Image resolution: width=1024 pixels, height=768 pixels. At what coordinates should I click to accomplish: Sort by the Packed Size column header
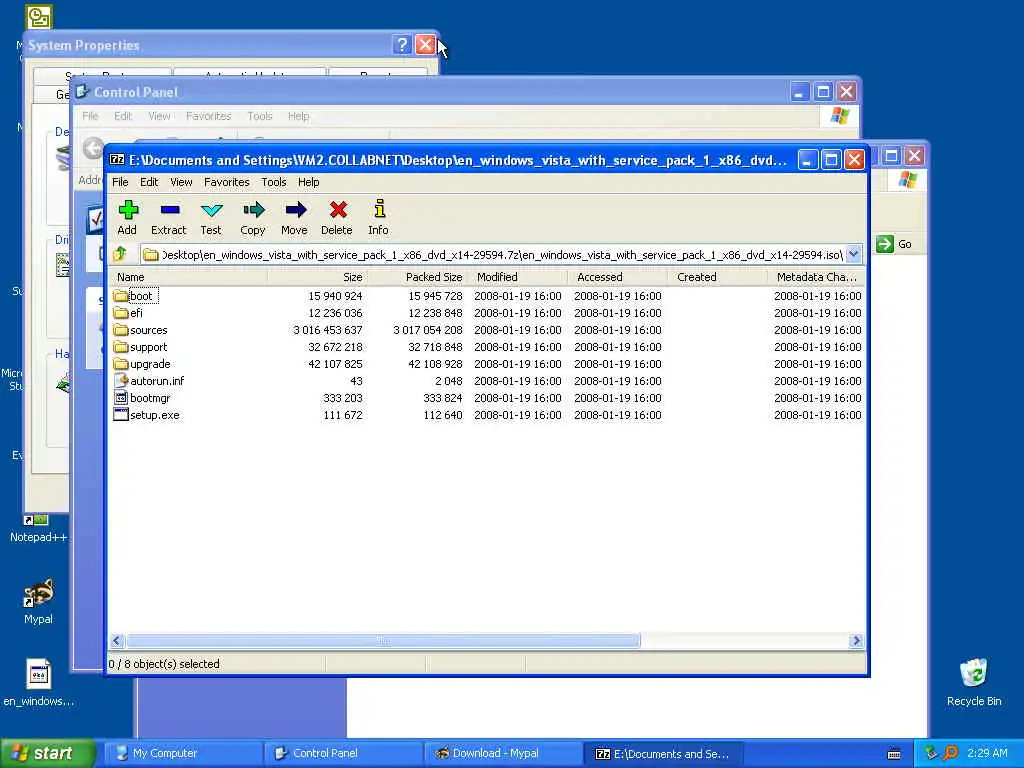point(417,277)
